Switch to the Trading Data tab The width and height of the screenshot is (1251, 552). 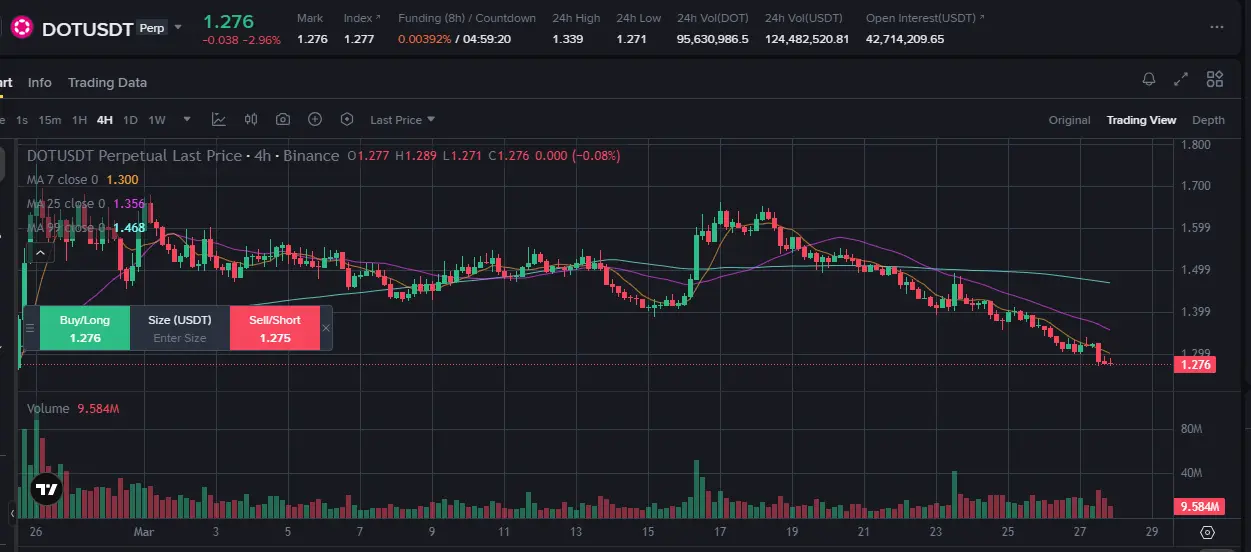107,83
